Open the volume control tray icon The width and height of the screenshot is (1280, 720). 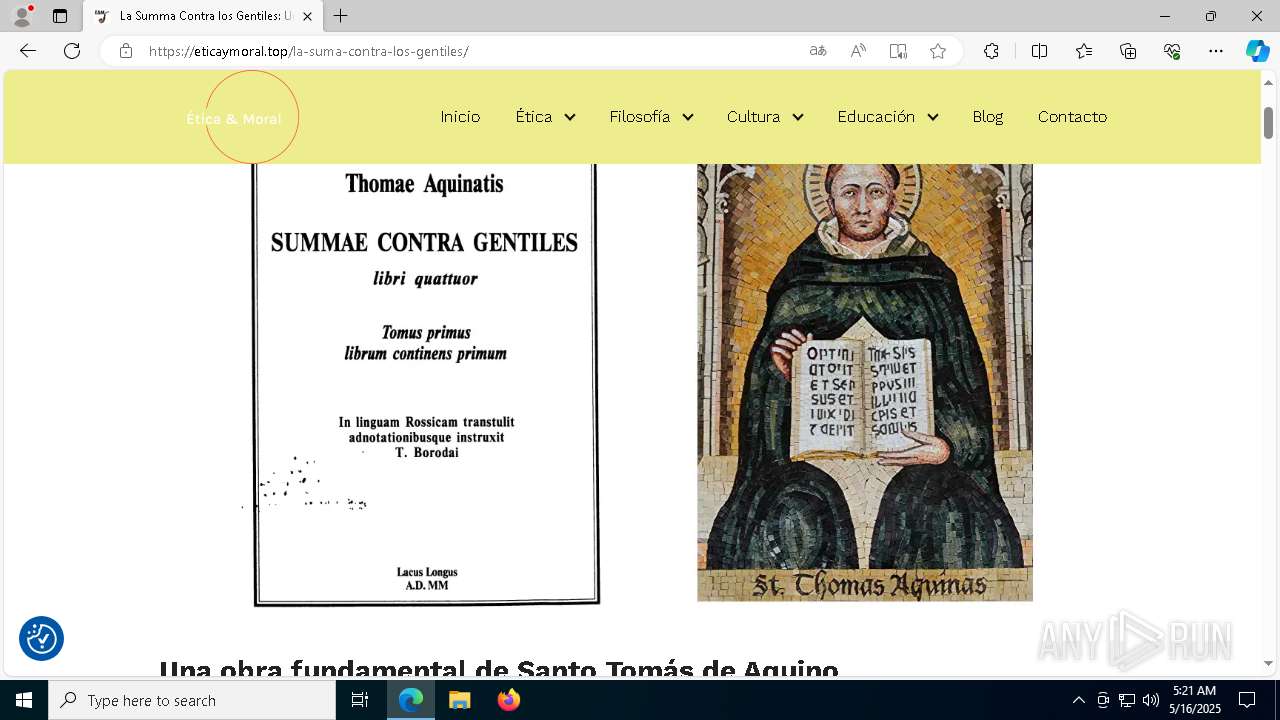point(1151,700)
